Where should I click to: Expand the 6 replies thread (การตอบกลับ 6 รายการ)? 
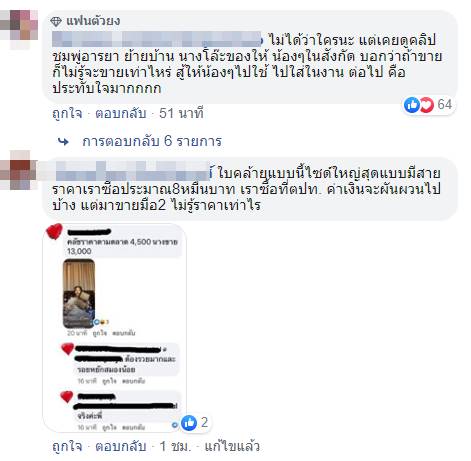click(x=152, y=141)
